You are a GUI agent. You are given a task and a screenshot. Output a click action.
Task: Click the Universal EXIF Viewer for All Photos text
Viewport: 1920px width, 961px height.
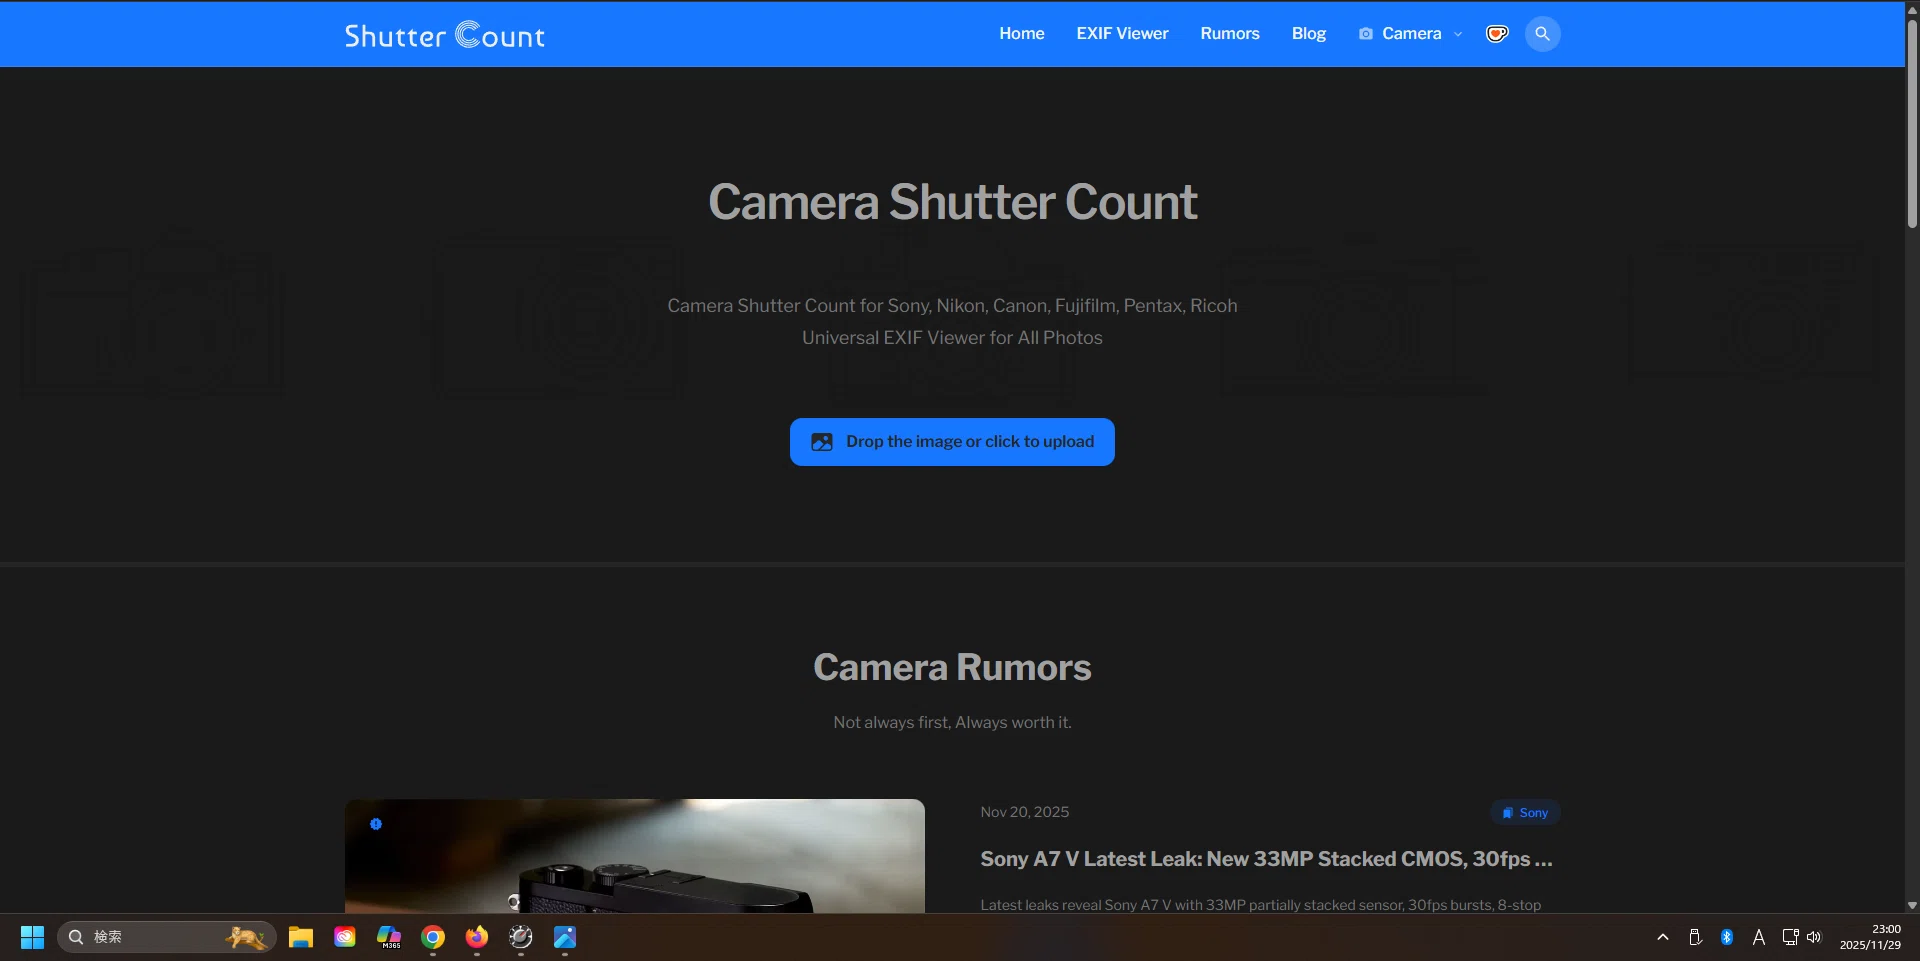(x=952, y=338)
